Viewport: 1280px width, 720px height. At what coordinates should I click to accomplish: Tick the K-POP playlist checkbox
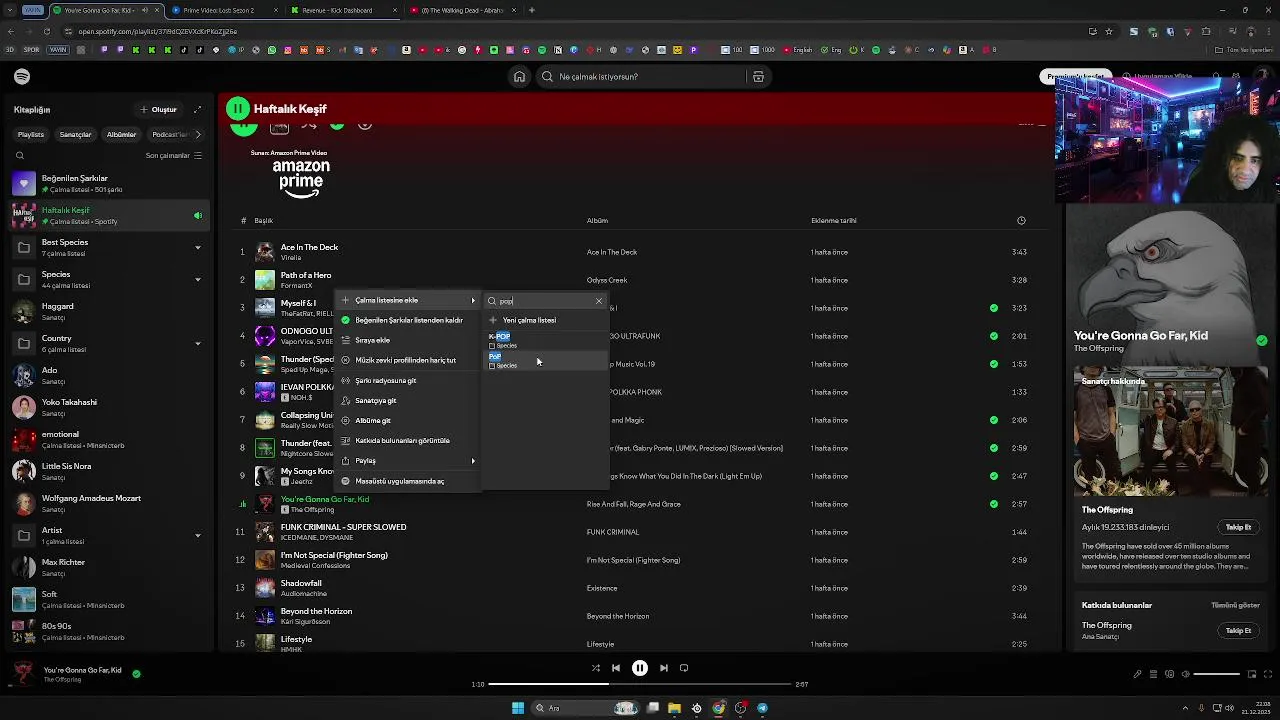point(492,346)
